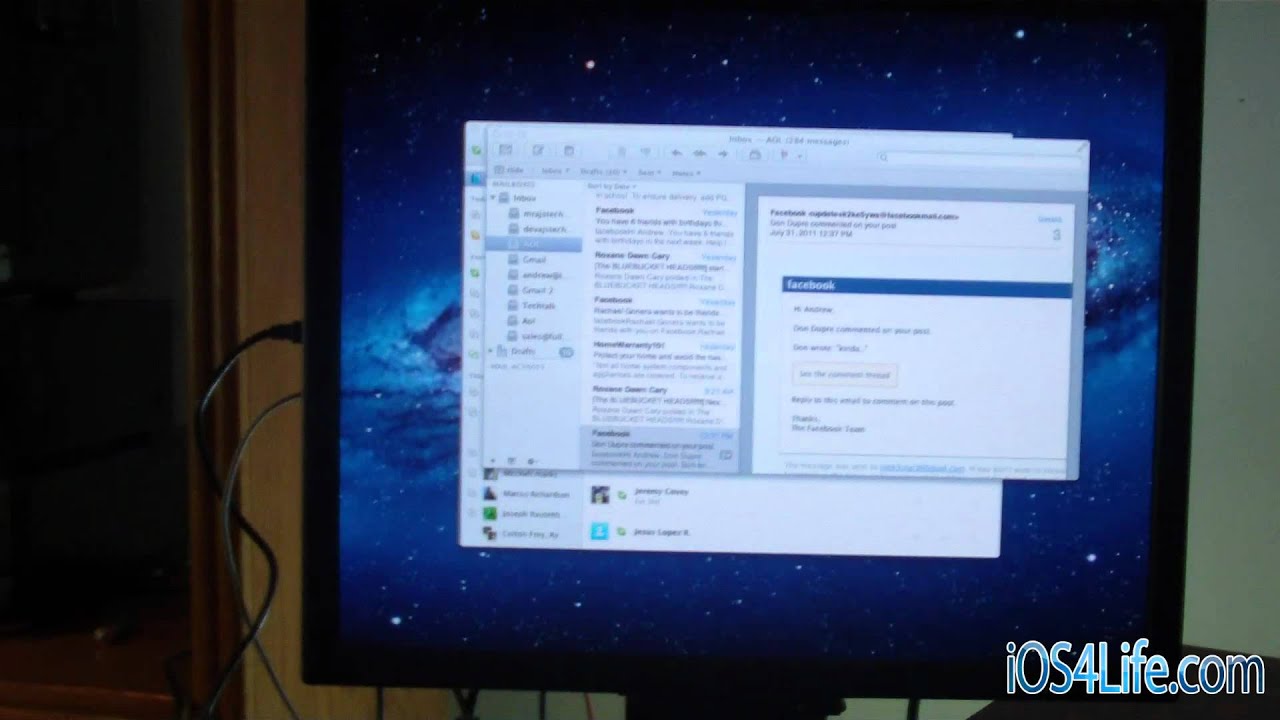Collapse the Inbox disclosure triangle

point(493,197)
